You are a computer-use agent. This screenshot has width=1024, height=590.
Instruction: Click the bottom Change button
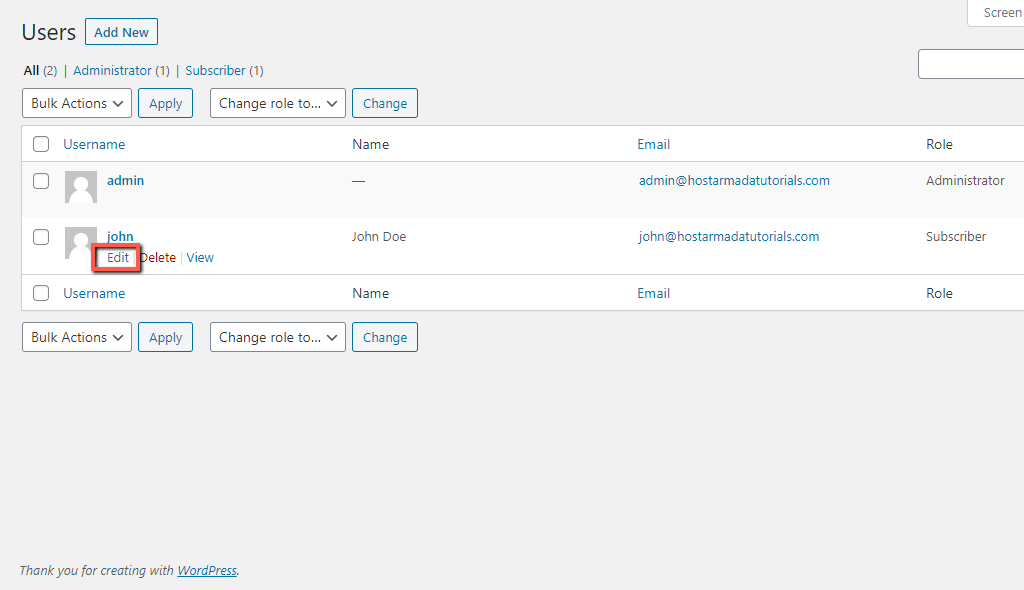(x=385, y=337)
